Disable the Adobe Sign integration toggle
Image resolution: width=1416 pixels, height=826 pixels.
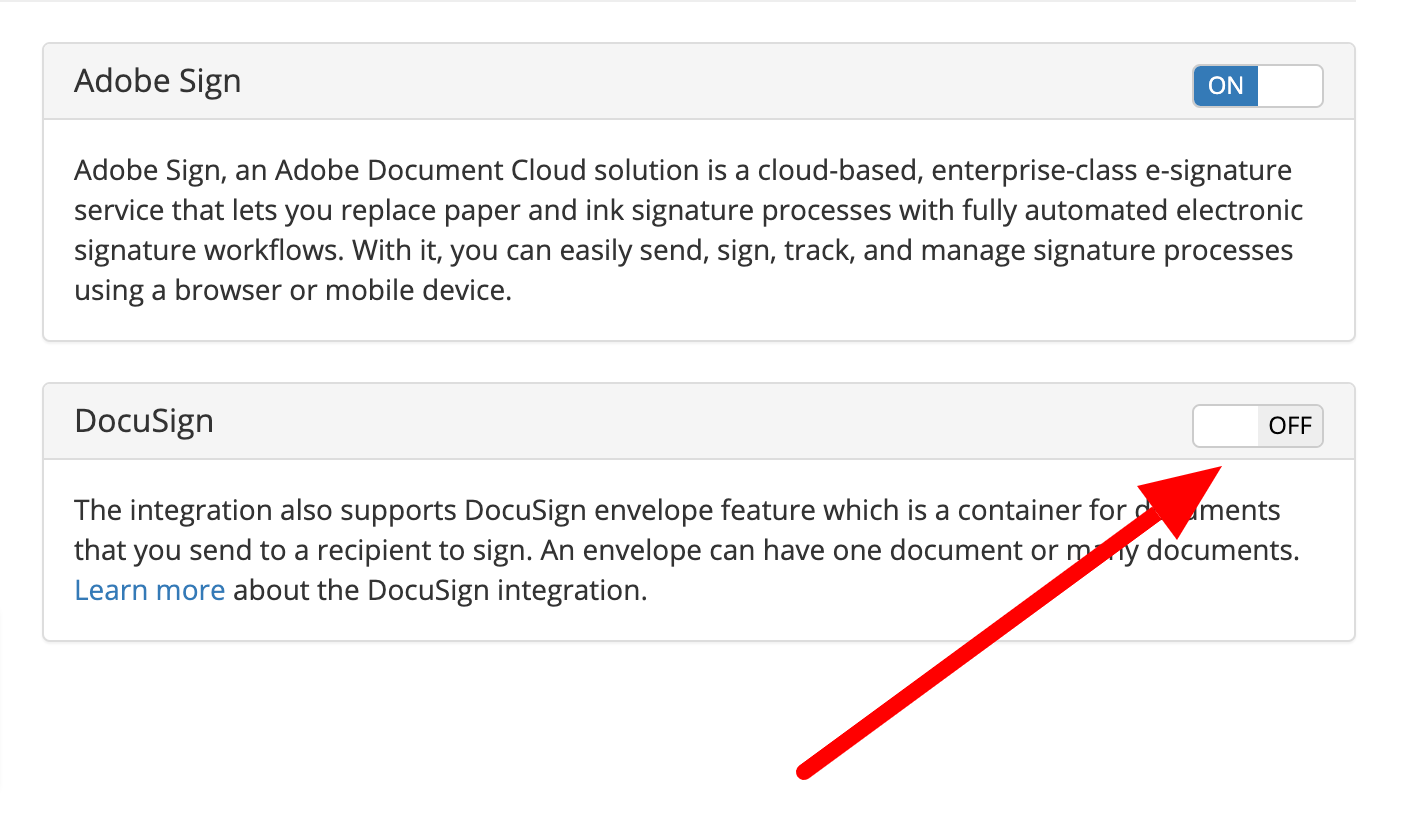tap(1258, 86)
